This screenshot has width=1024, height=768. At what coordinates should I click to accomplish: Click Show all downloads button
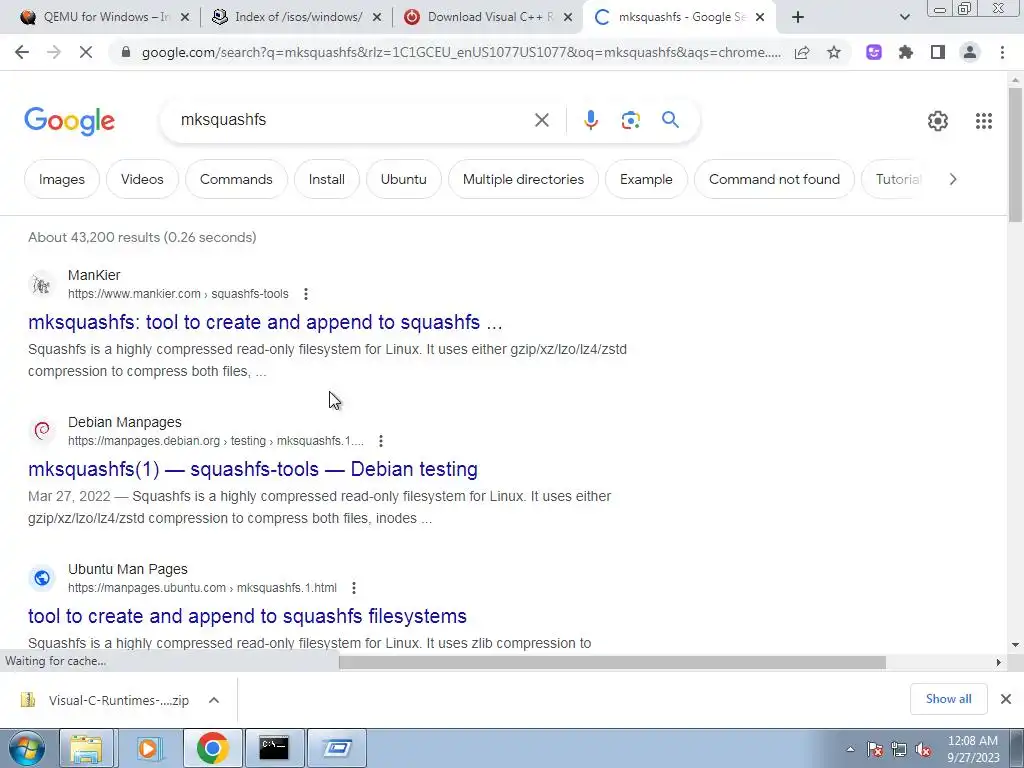click(948, 699)
